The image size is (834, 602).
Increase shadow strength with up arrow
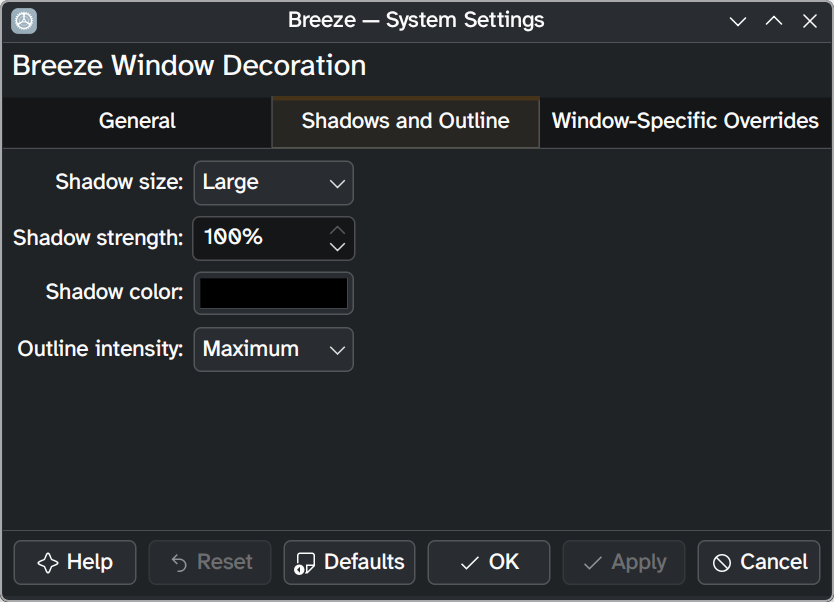[338, 230]
